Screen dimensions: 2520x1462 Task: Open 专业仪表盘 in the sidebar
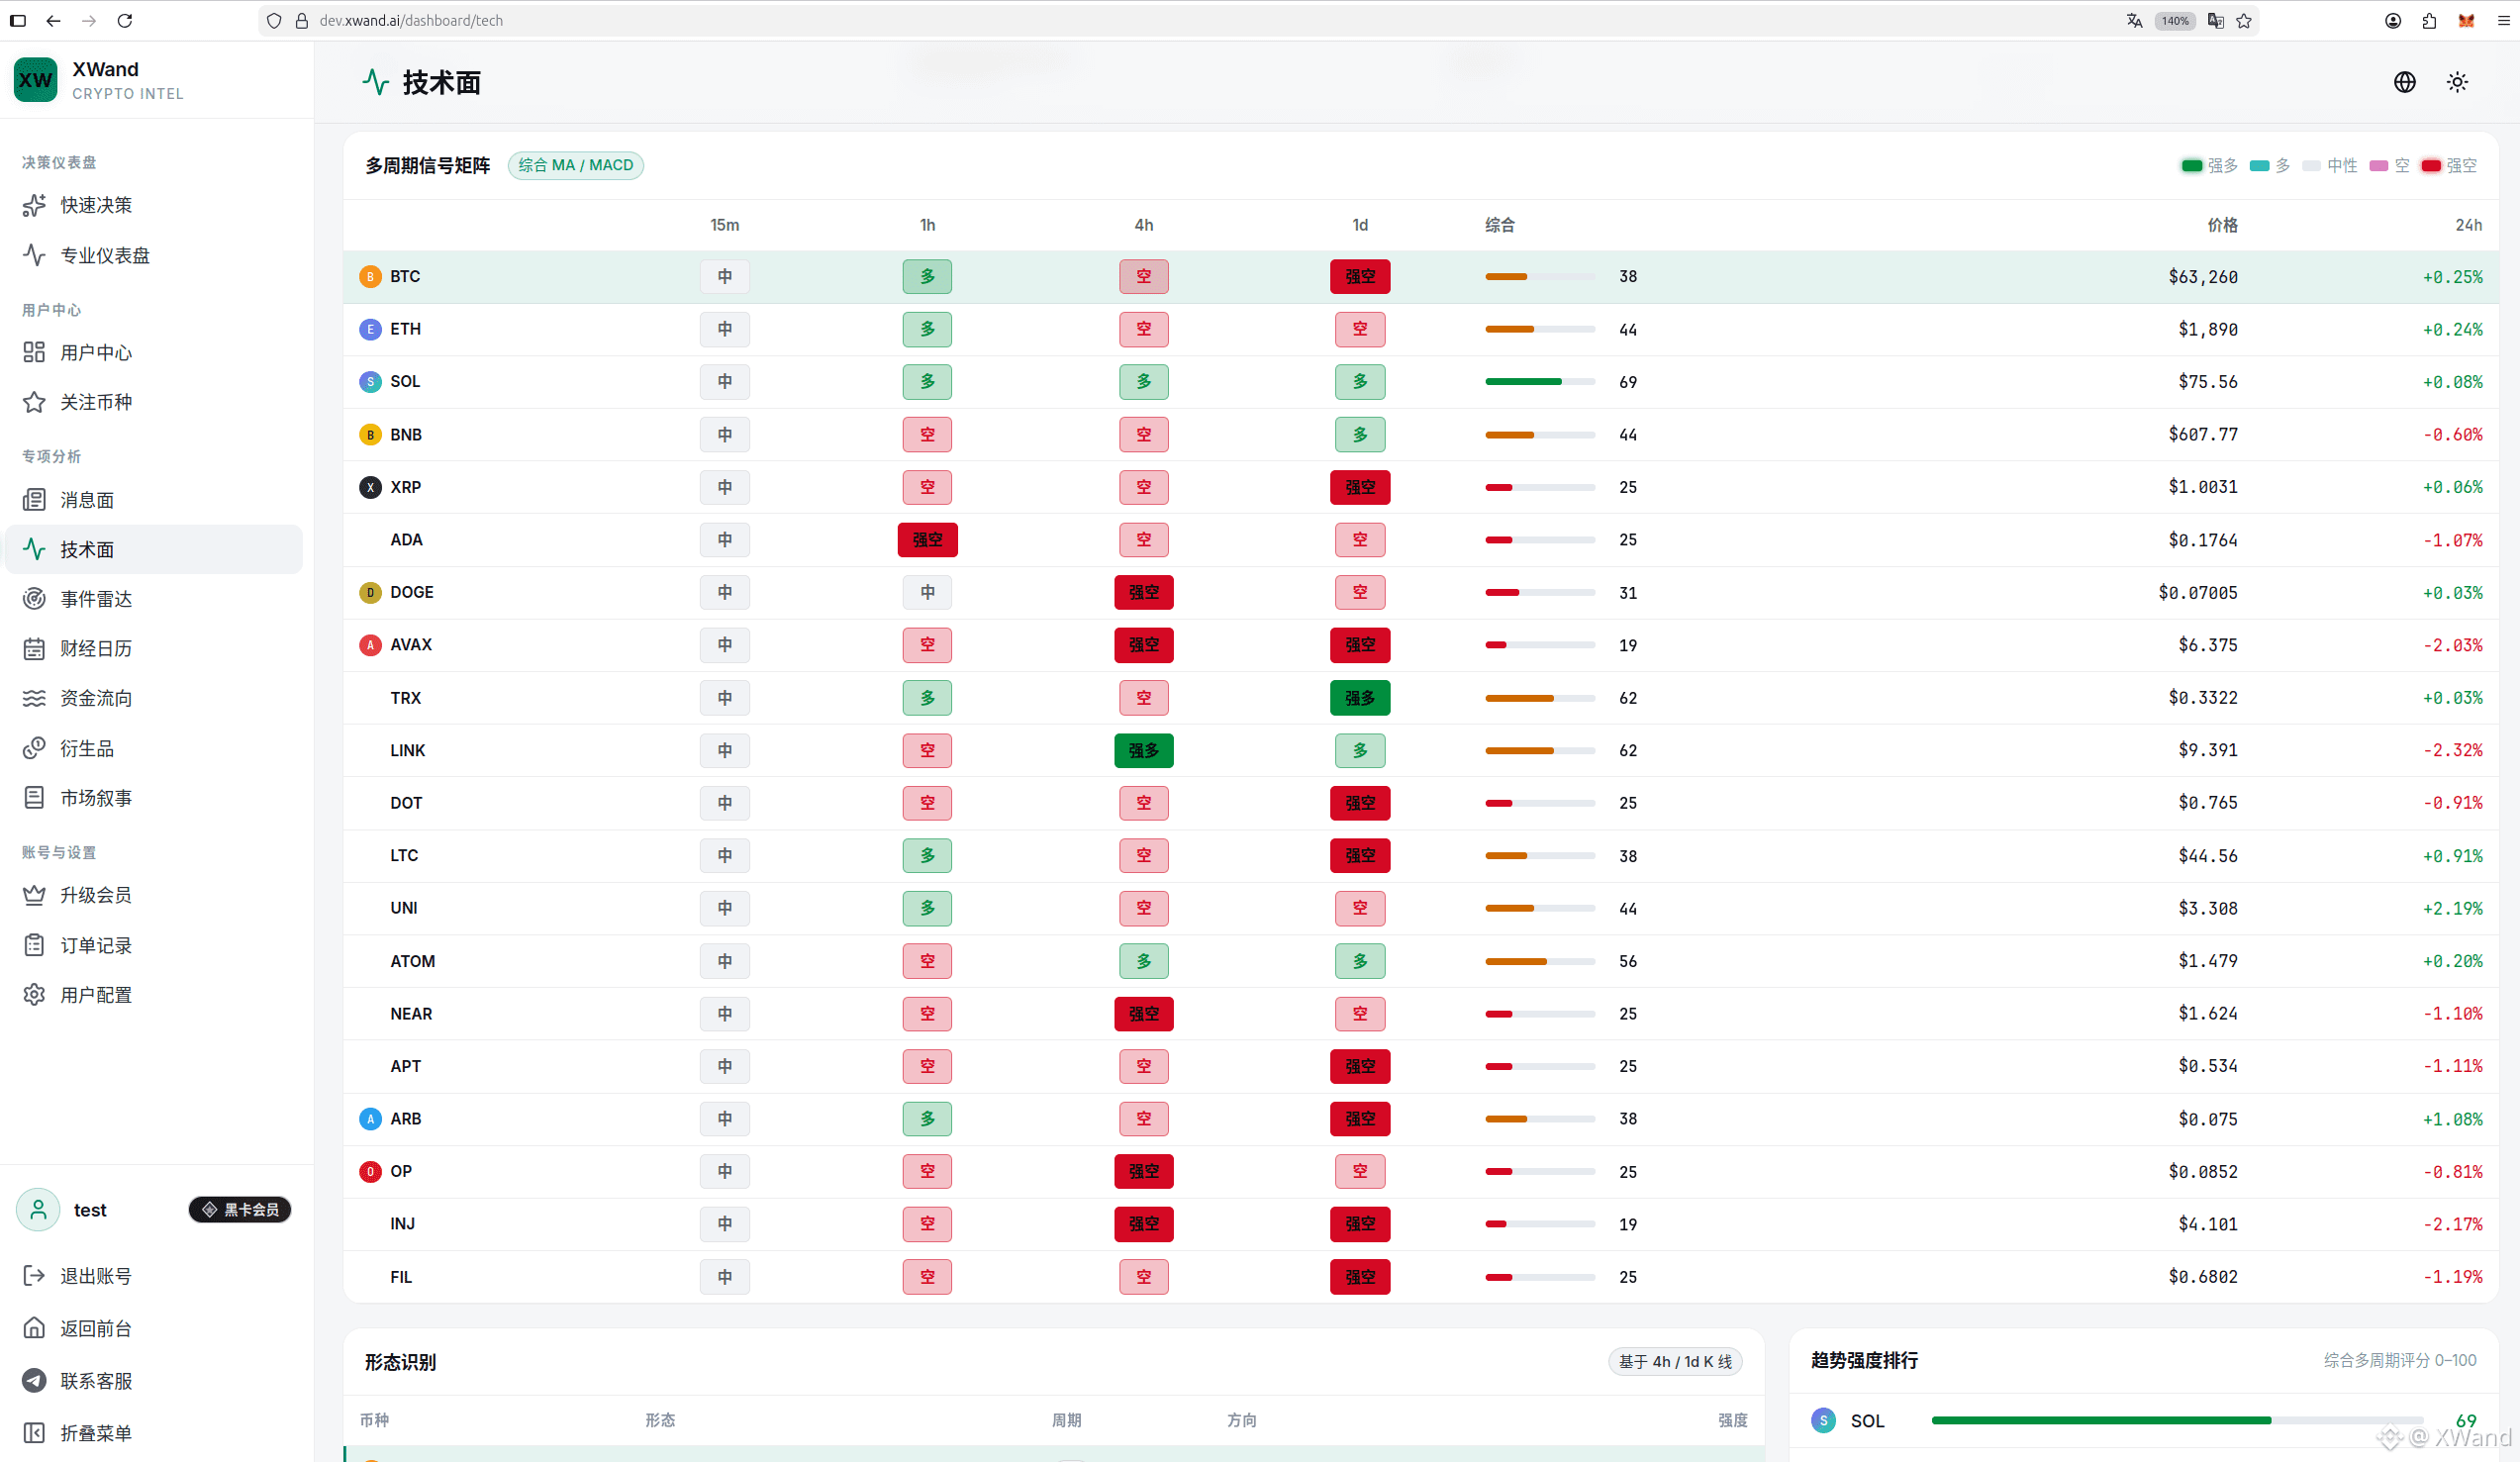[153, 255]
